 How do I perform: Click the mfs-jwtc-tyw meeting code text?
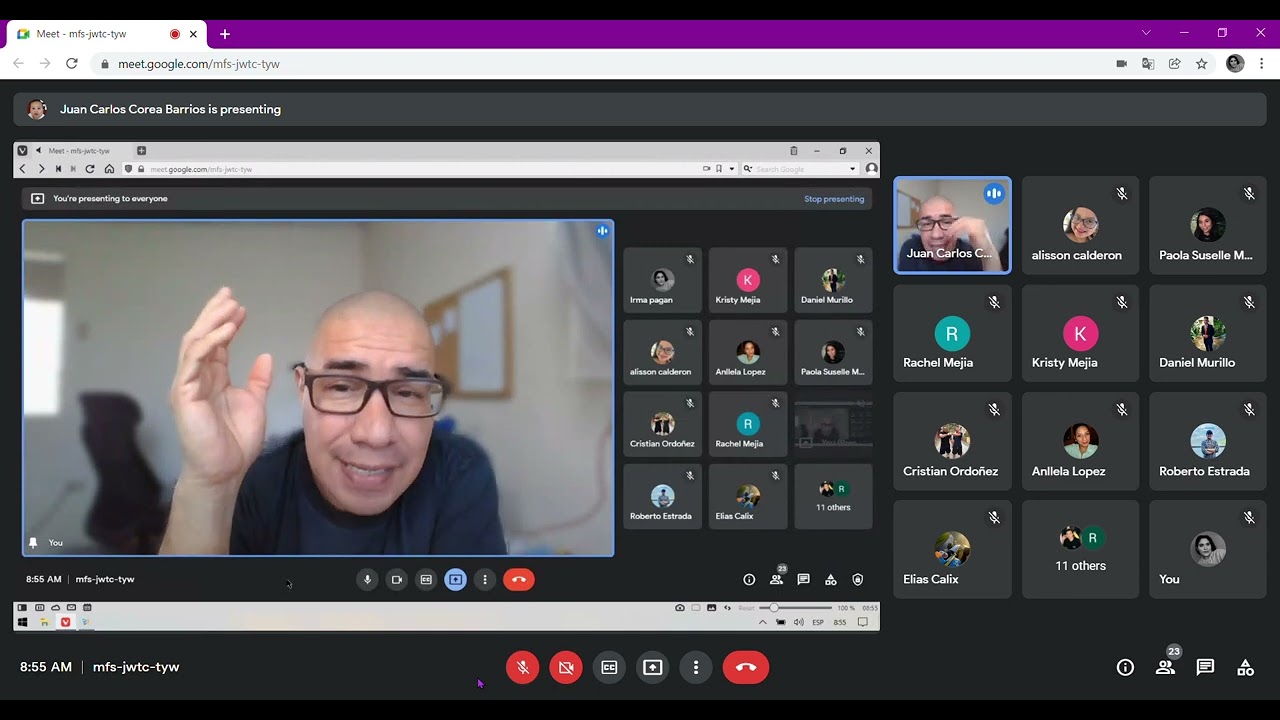[136, 667]
